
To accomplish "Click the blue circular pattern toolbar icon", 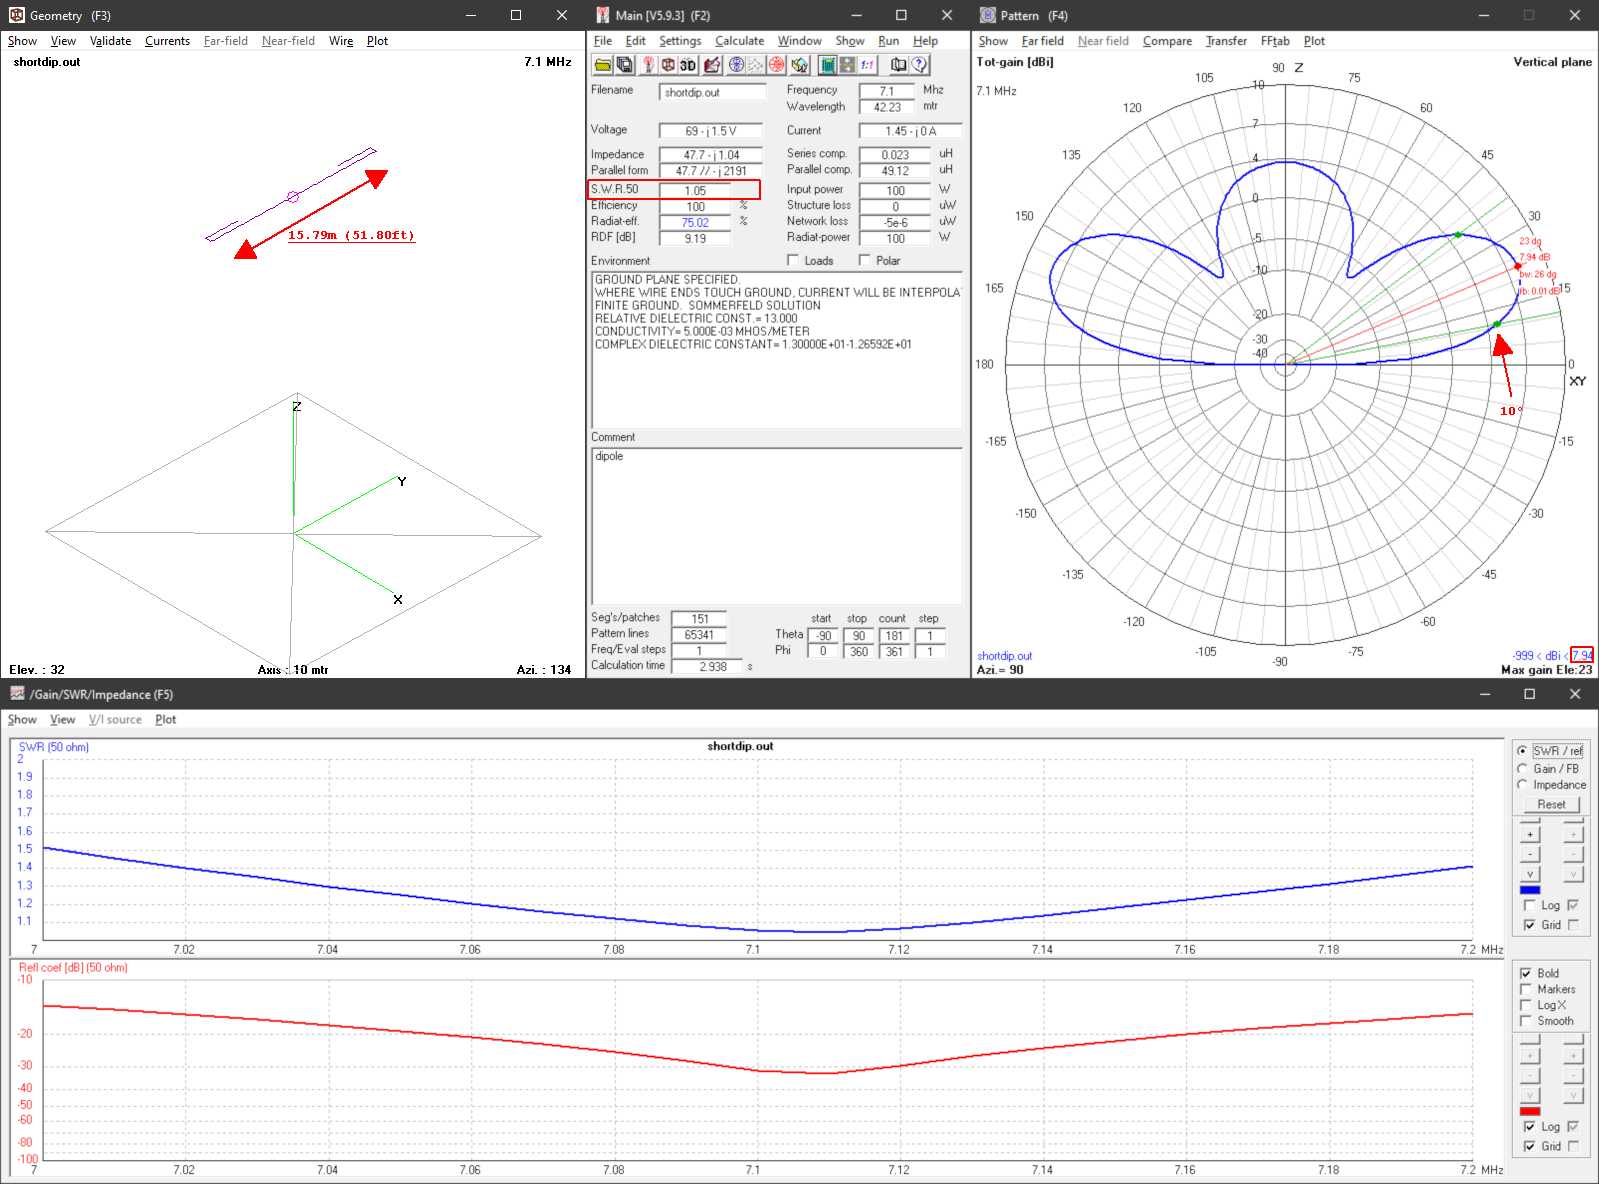I will pos(736,65).
